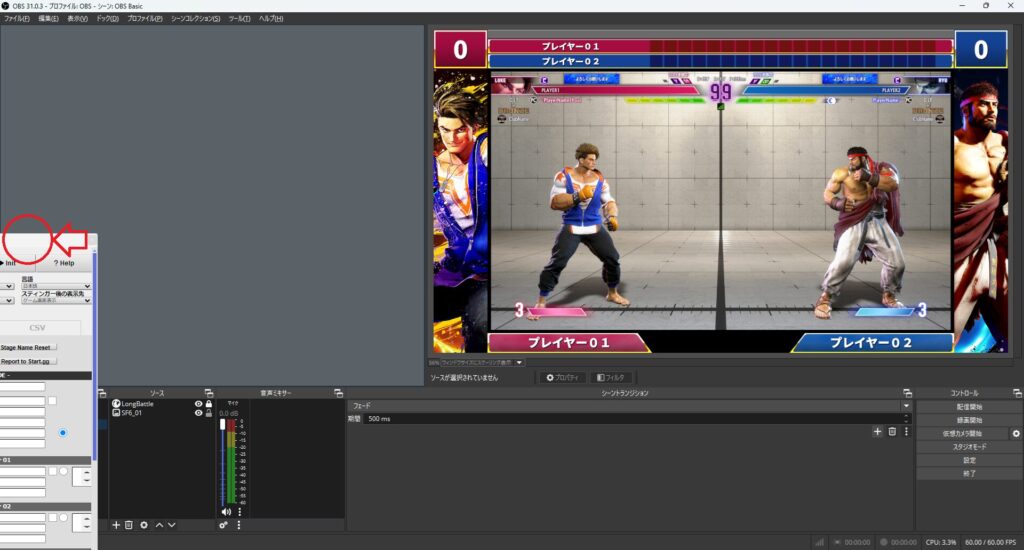Hide the LongBattle source via eye icon
1024x550 pixels.
point(199,404)
